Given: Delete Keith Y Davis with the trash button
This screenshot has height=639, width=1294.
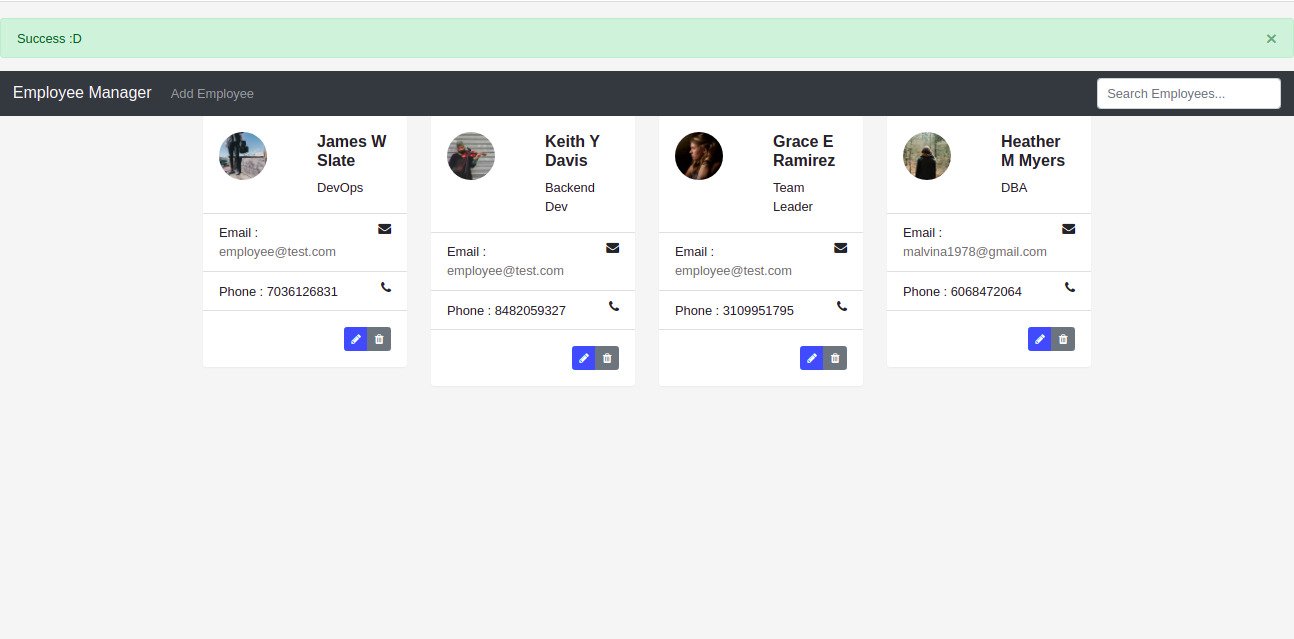Looking at the screenshot, I should [x=607, y=358].
